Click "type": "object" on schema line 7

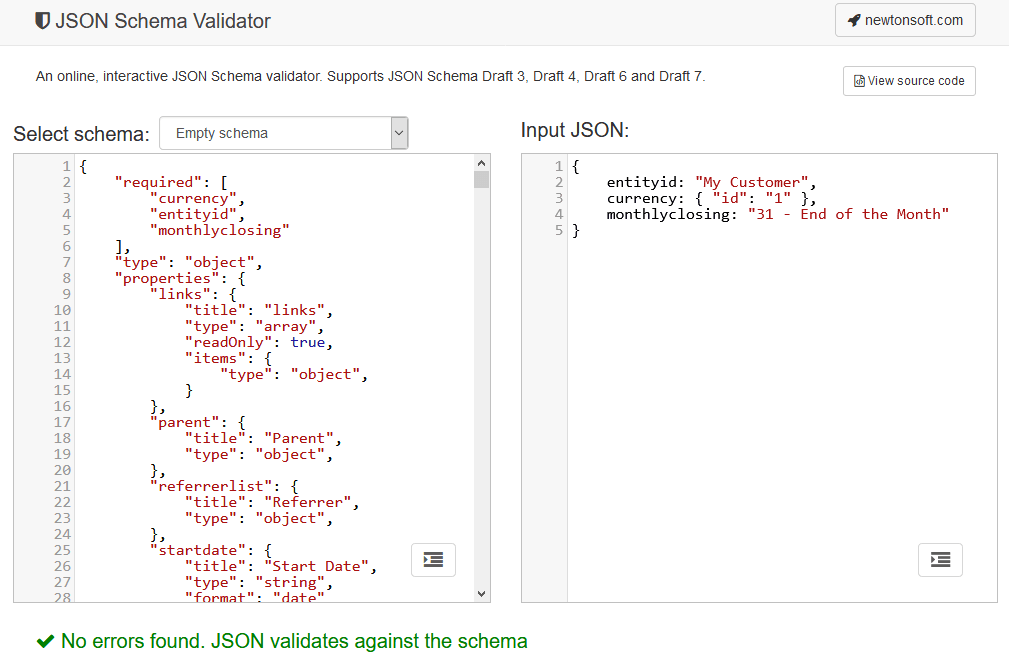pyautogui.click(x=188, y=263)
